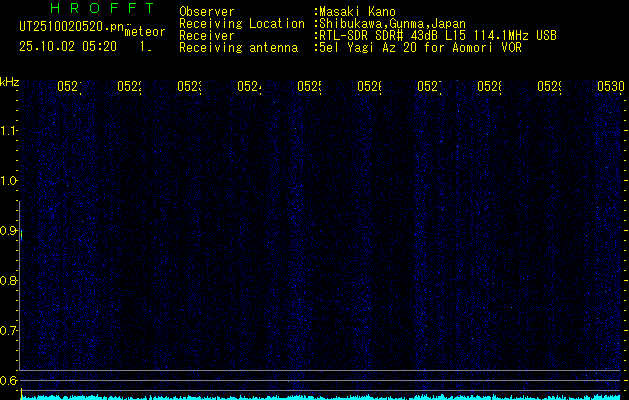The image size is (629, 400).
Task: Click the 0.6 kHz axis label
Action: point(7,380)
